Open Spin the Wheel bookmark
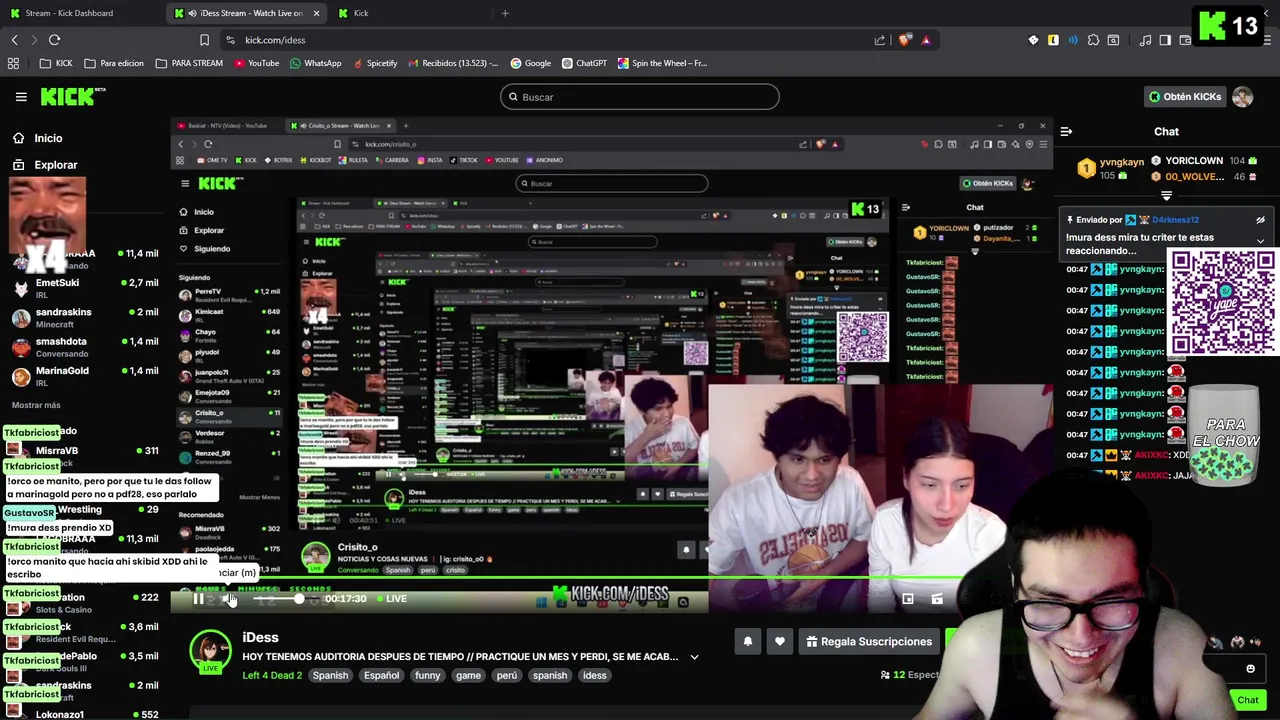 tap(662, 63)
